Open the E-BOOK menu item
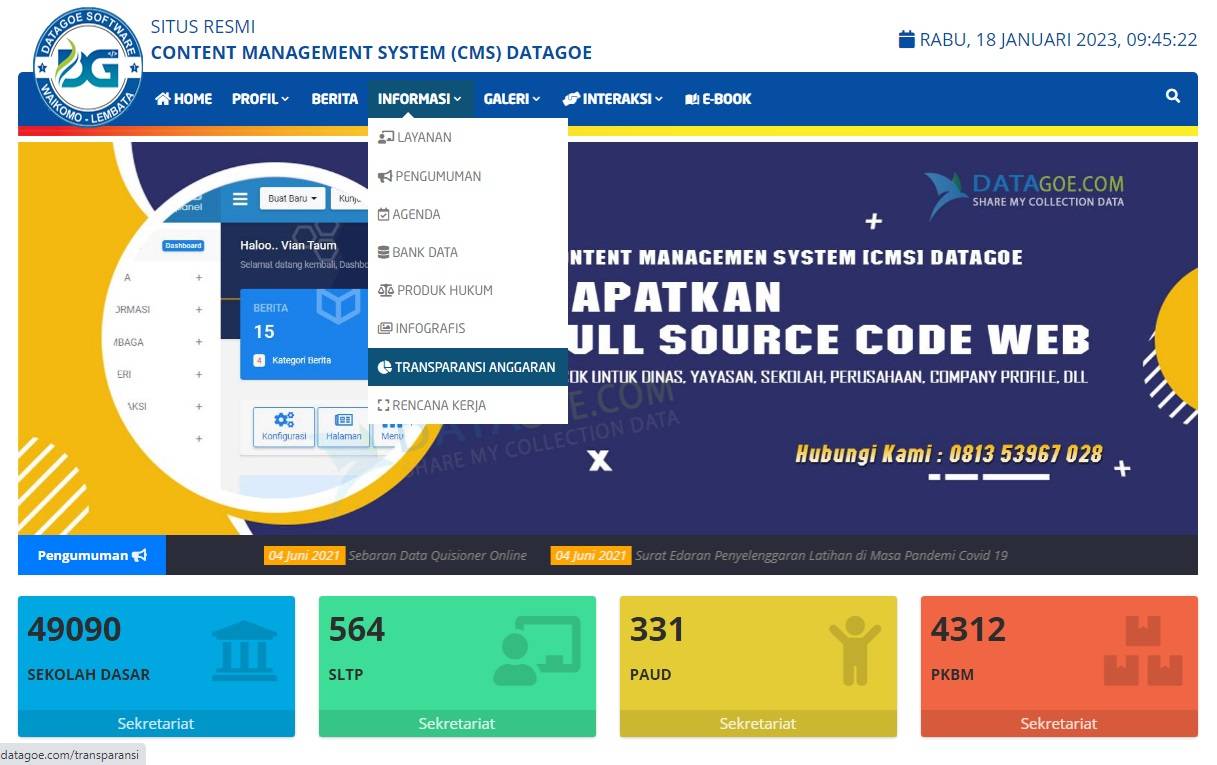The width and height of the screenshot is (1217, 765). coord(718,99)
